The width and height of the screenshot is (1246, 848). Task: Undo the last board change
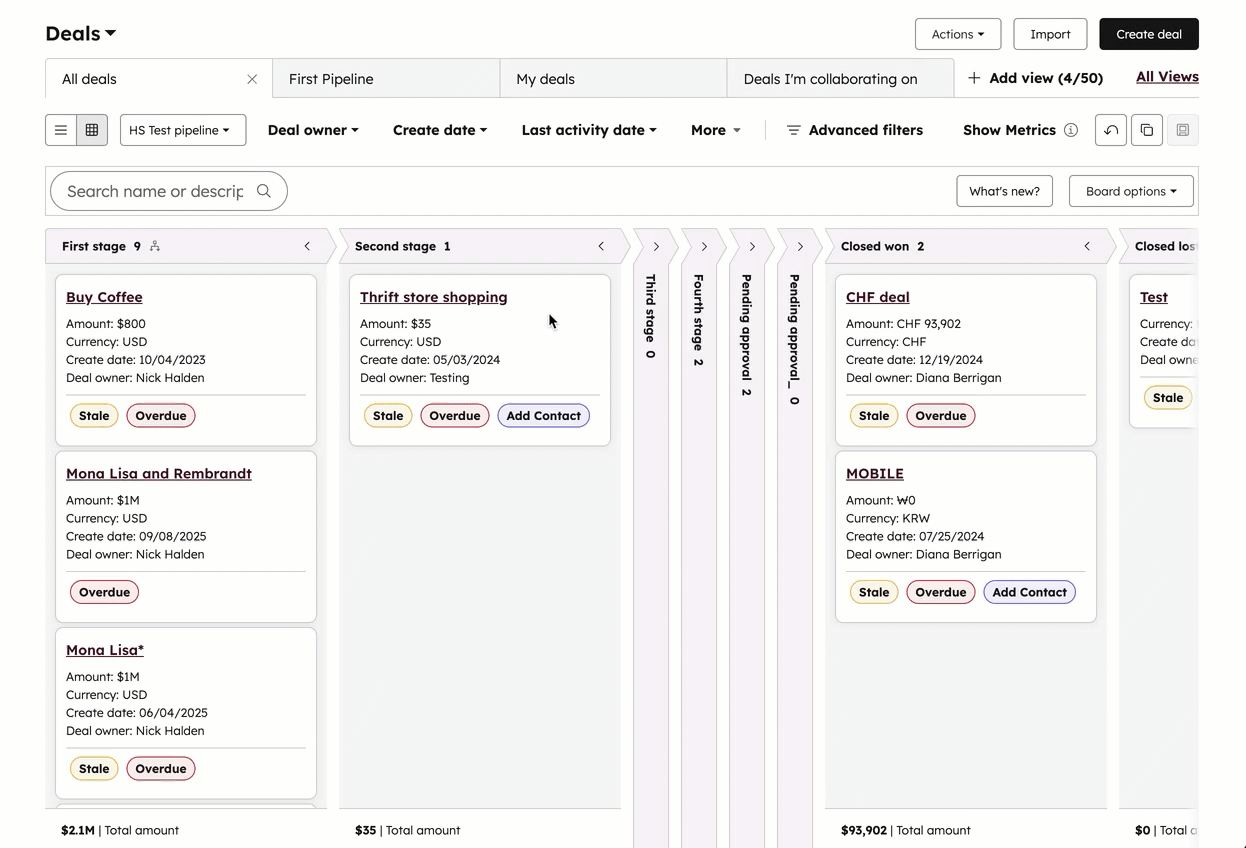click(x=1110, y=130)
